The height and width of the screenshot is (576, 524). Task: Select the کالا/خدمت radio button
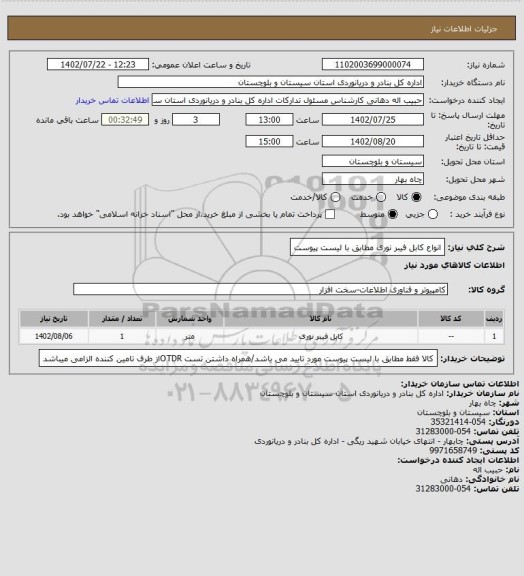[335, 198]
